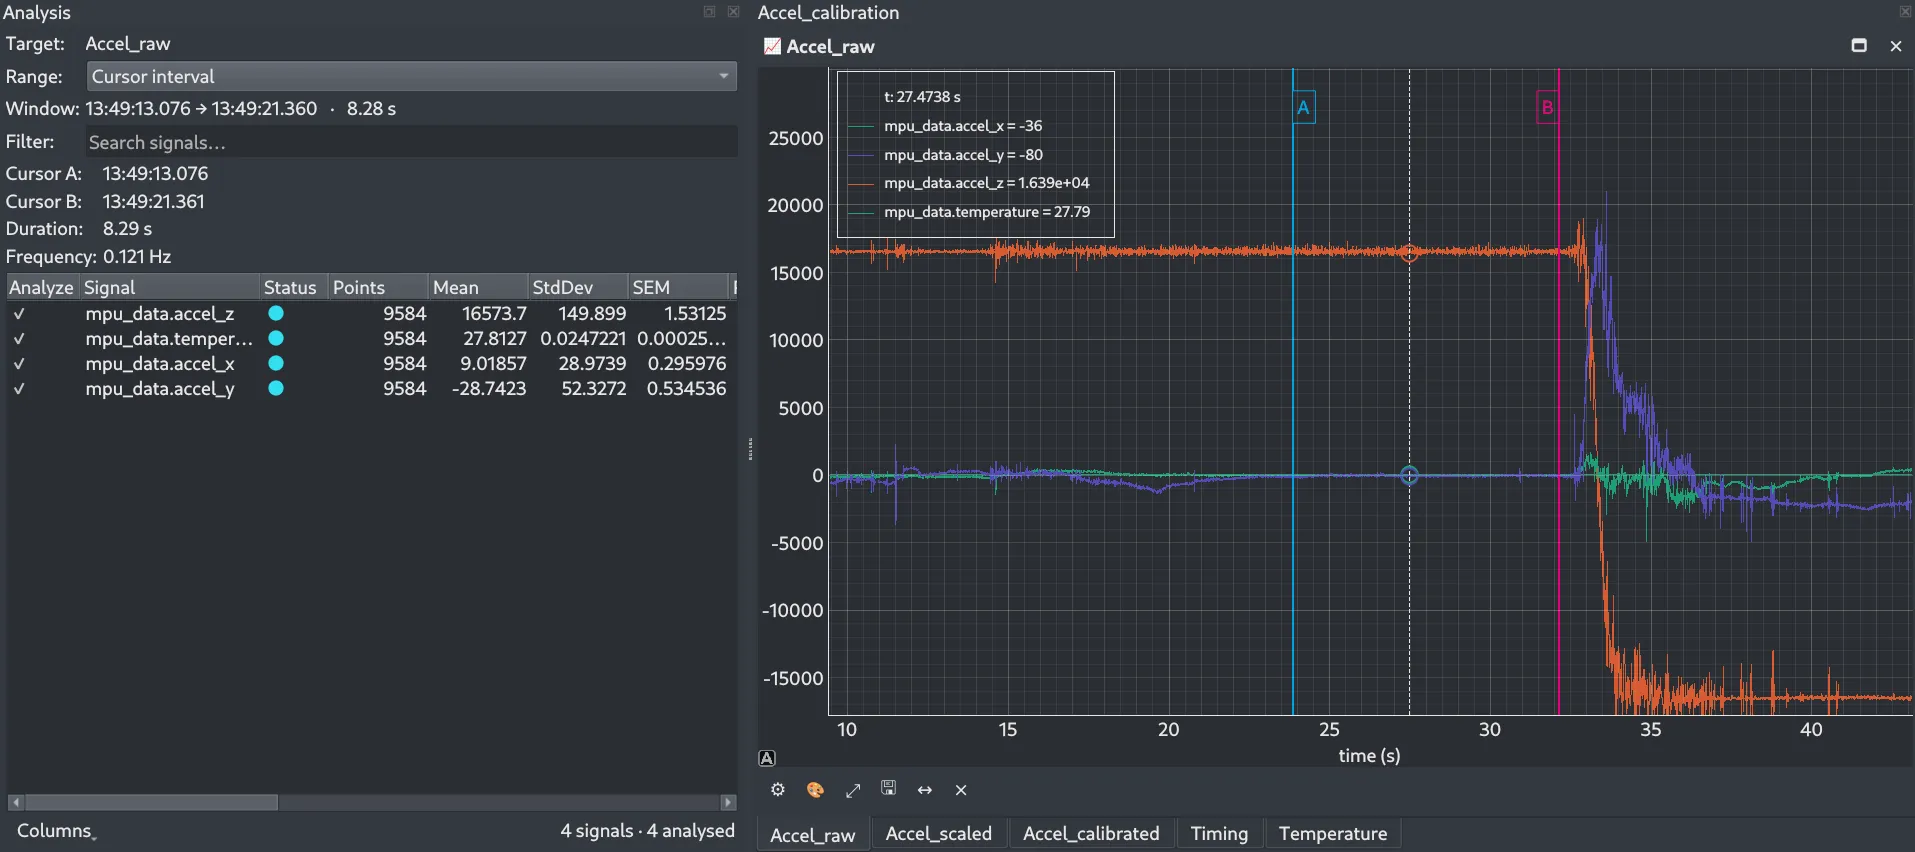Click legend entry mpu_data.accel_z
The image size is (1915, 852).
(x=986, y=183)
